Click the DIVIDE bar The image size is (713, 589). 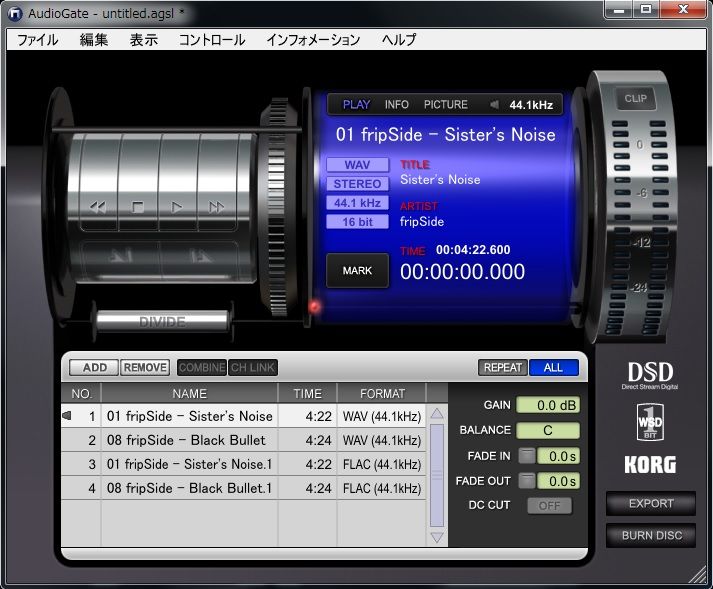(162, 322)
